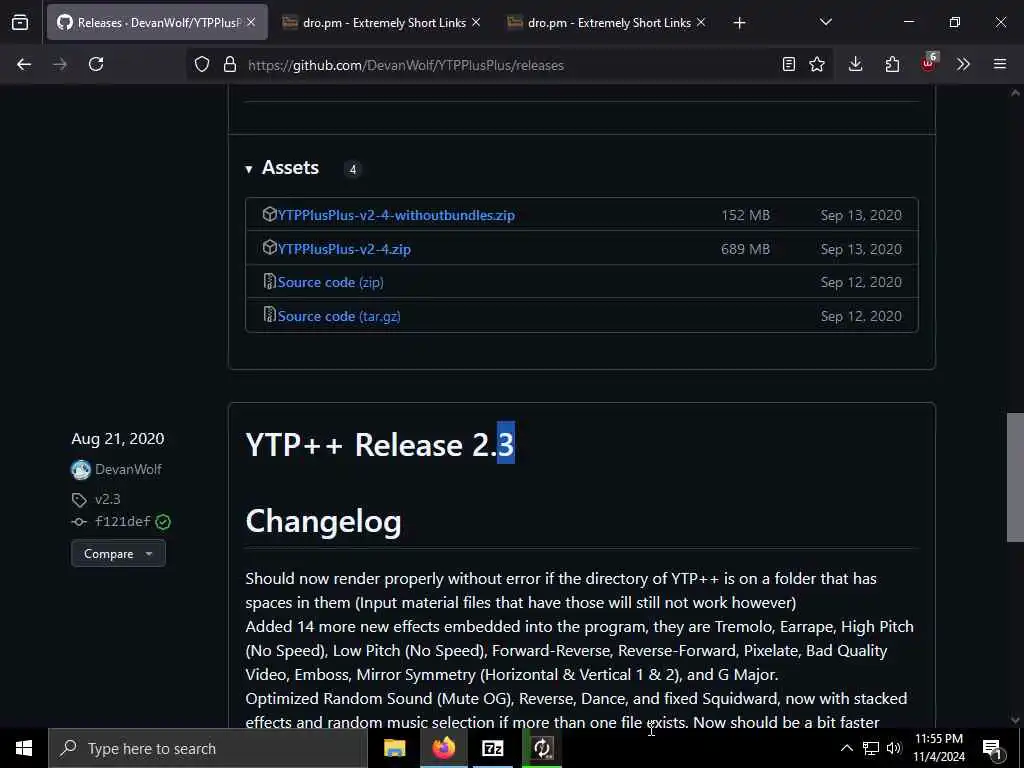Open the tracking protection shield icon
This screenshot has width=1024, height=768.
coord(202,65)
